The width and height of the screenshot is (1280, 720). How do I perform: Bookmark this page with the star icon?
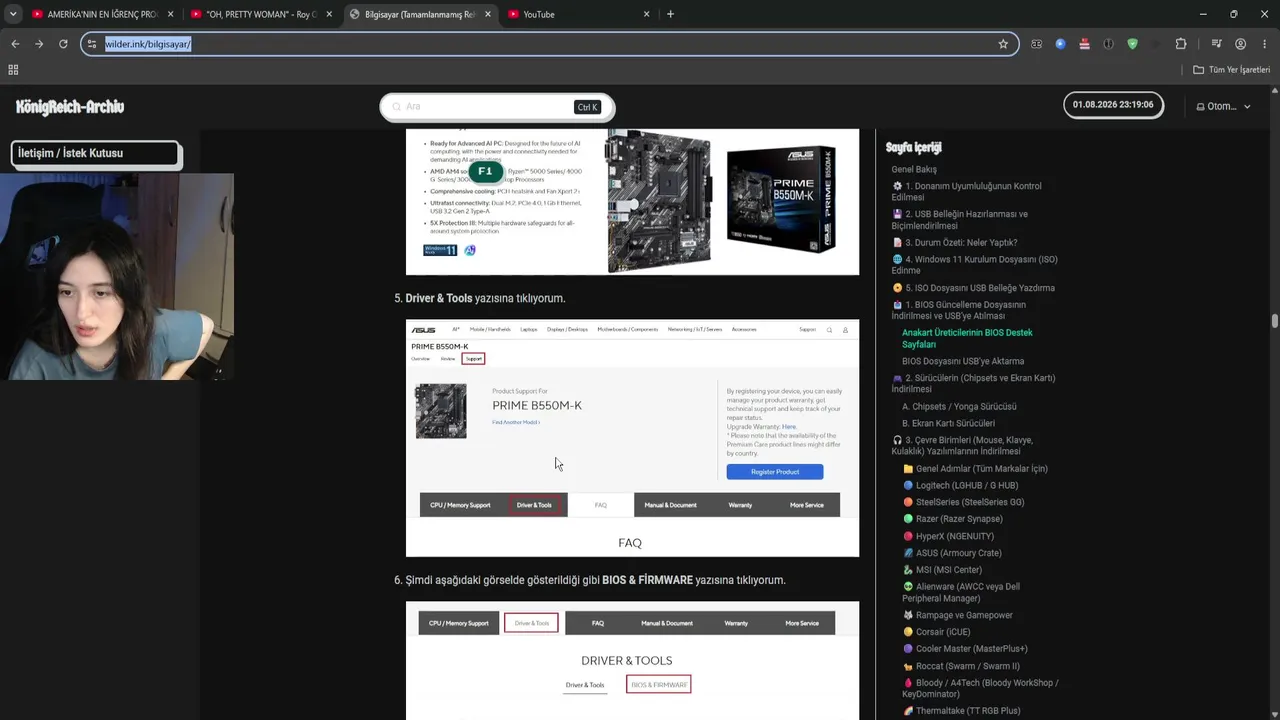click(x=1003, y=44)
